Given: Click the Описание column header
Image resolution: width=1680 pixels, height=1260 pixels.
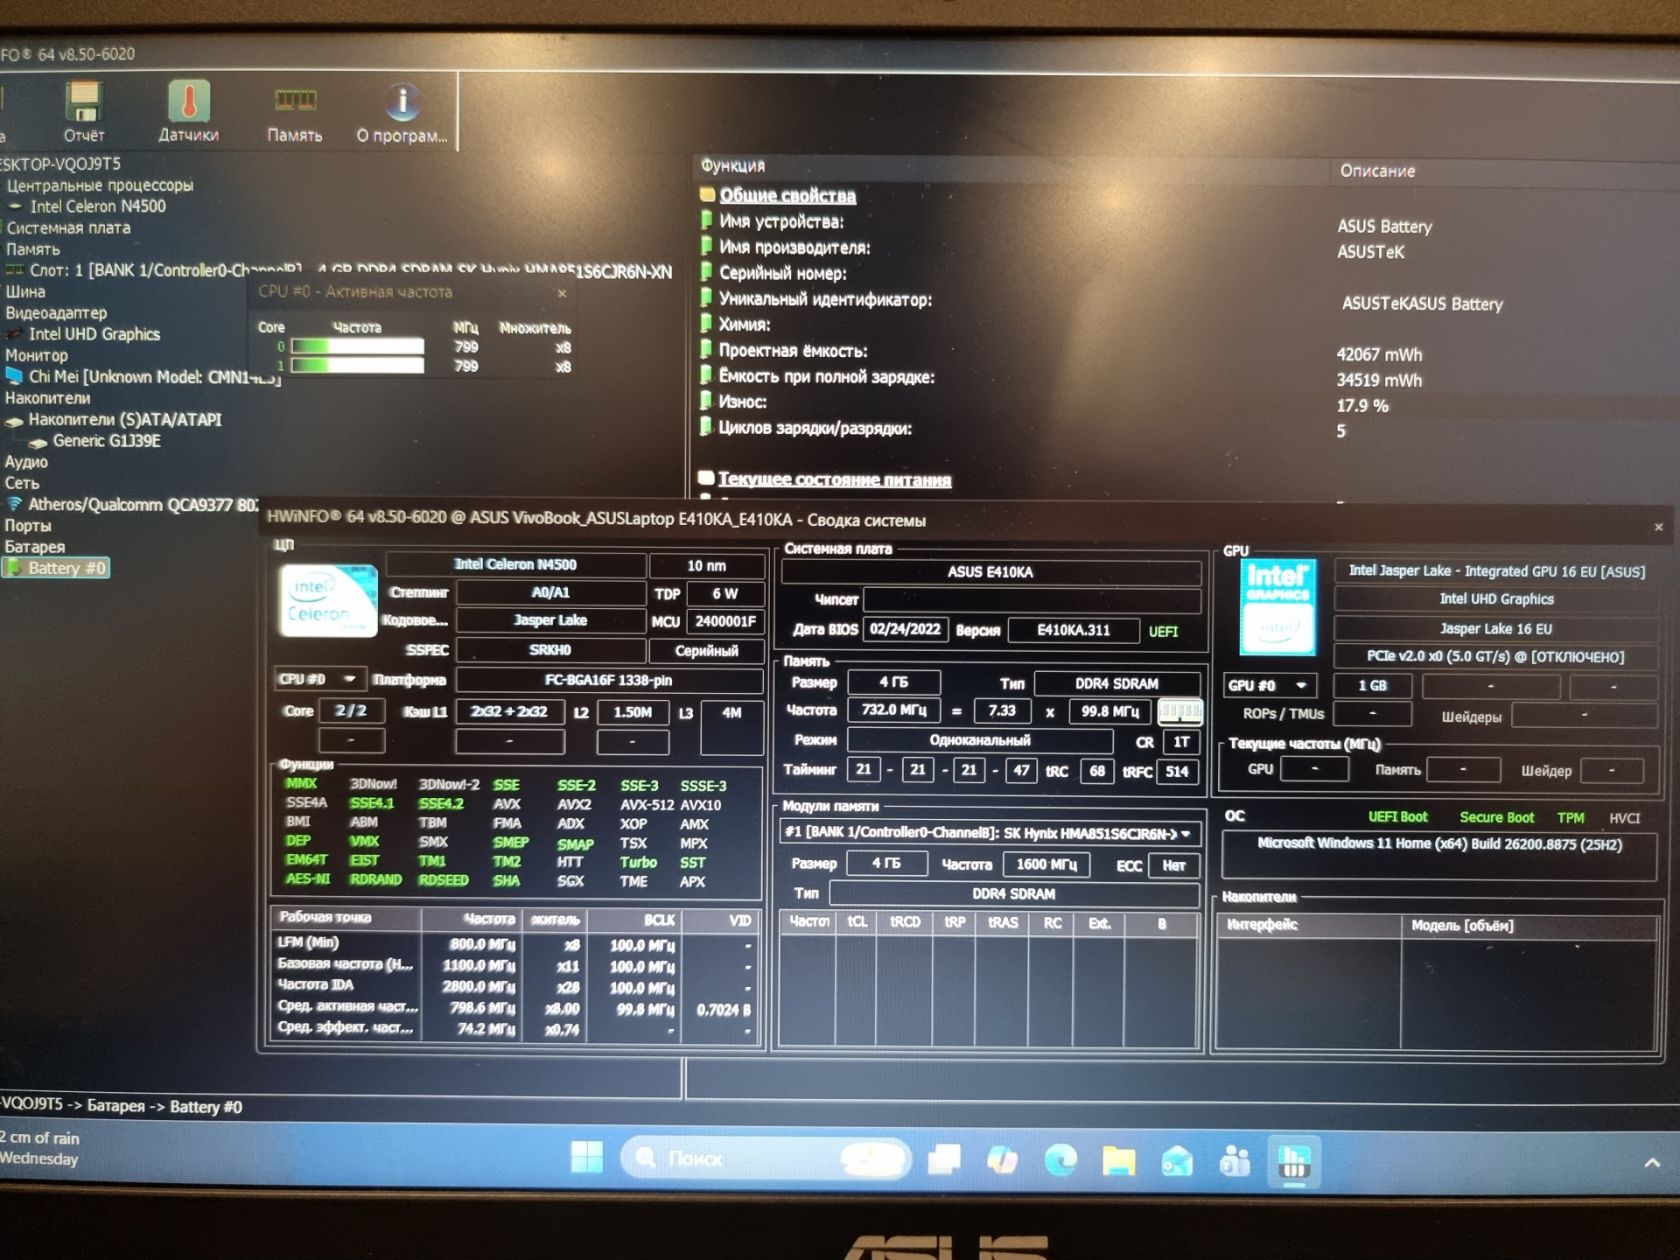Looking at the screenshot, I should pos(1377,171).
